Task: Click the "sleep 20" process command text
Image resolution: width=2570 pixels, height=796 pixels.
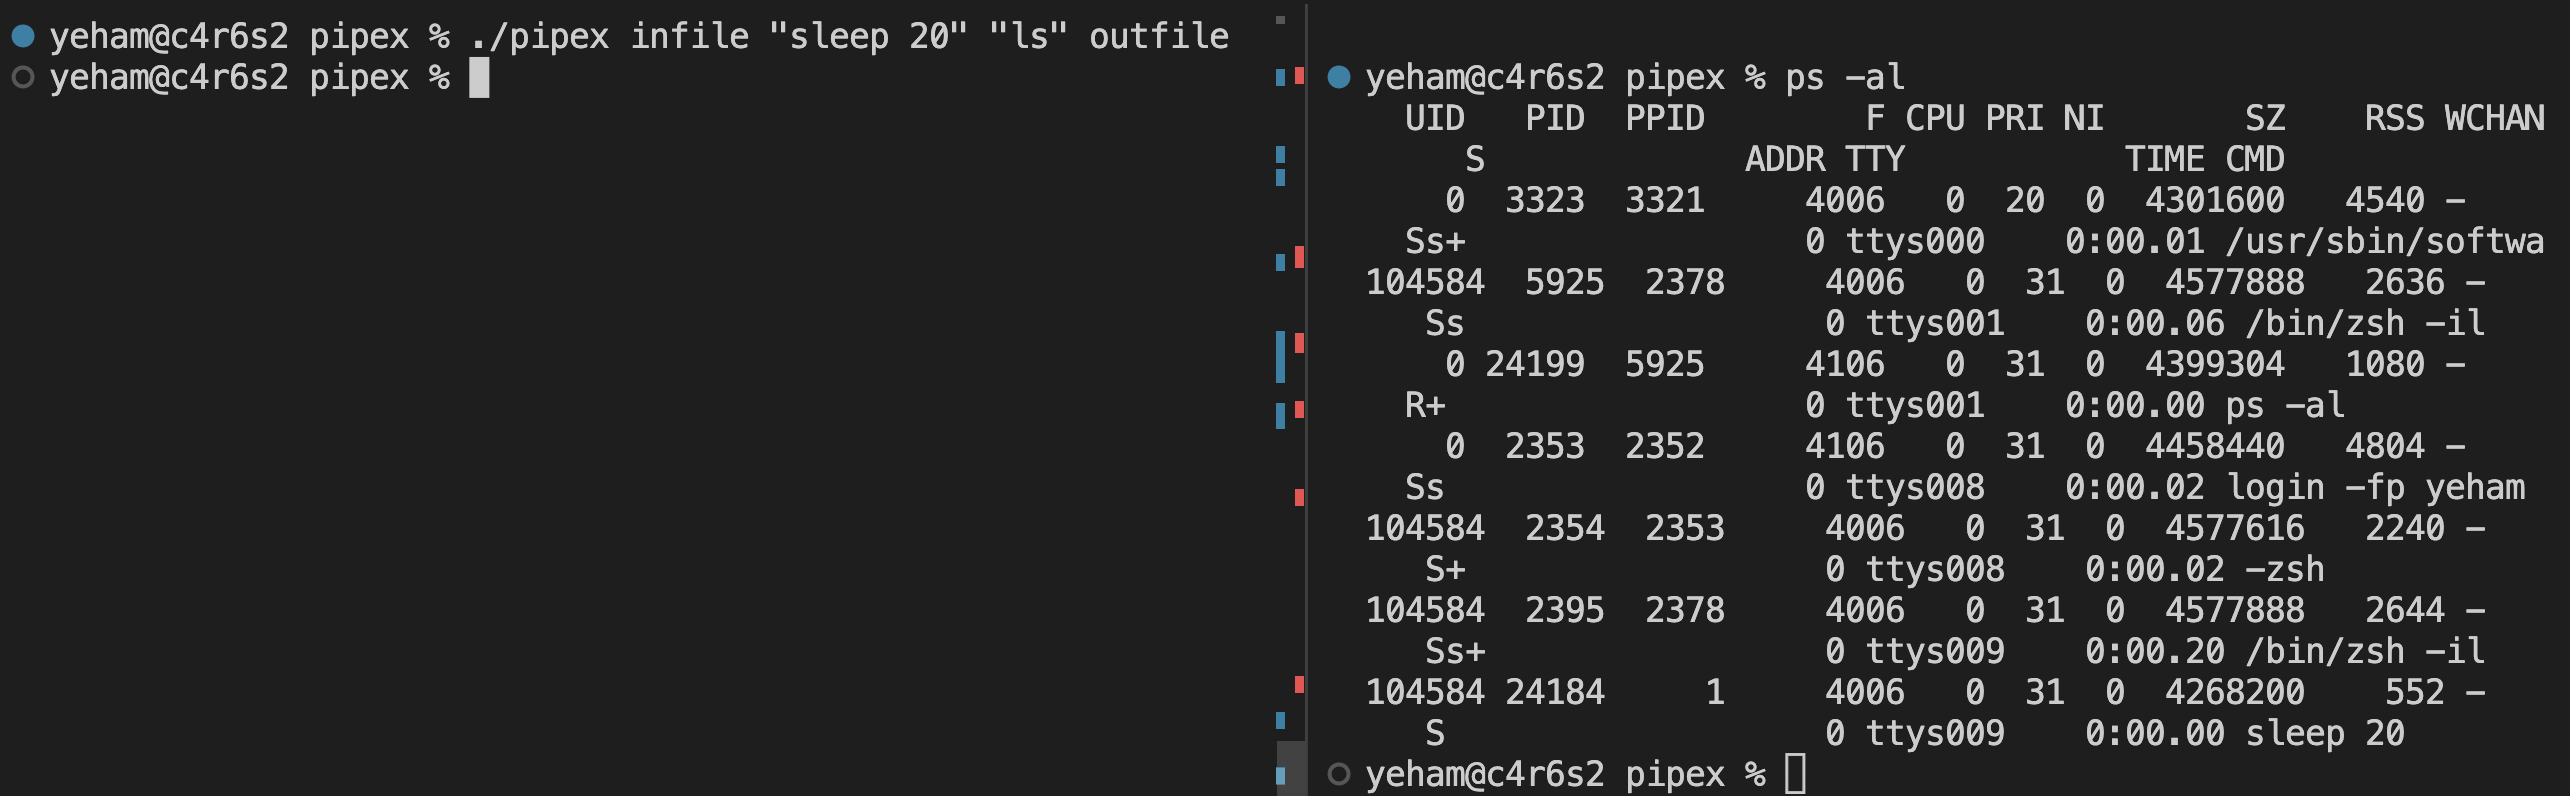Action: tap(2325, 734)
